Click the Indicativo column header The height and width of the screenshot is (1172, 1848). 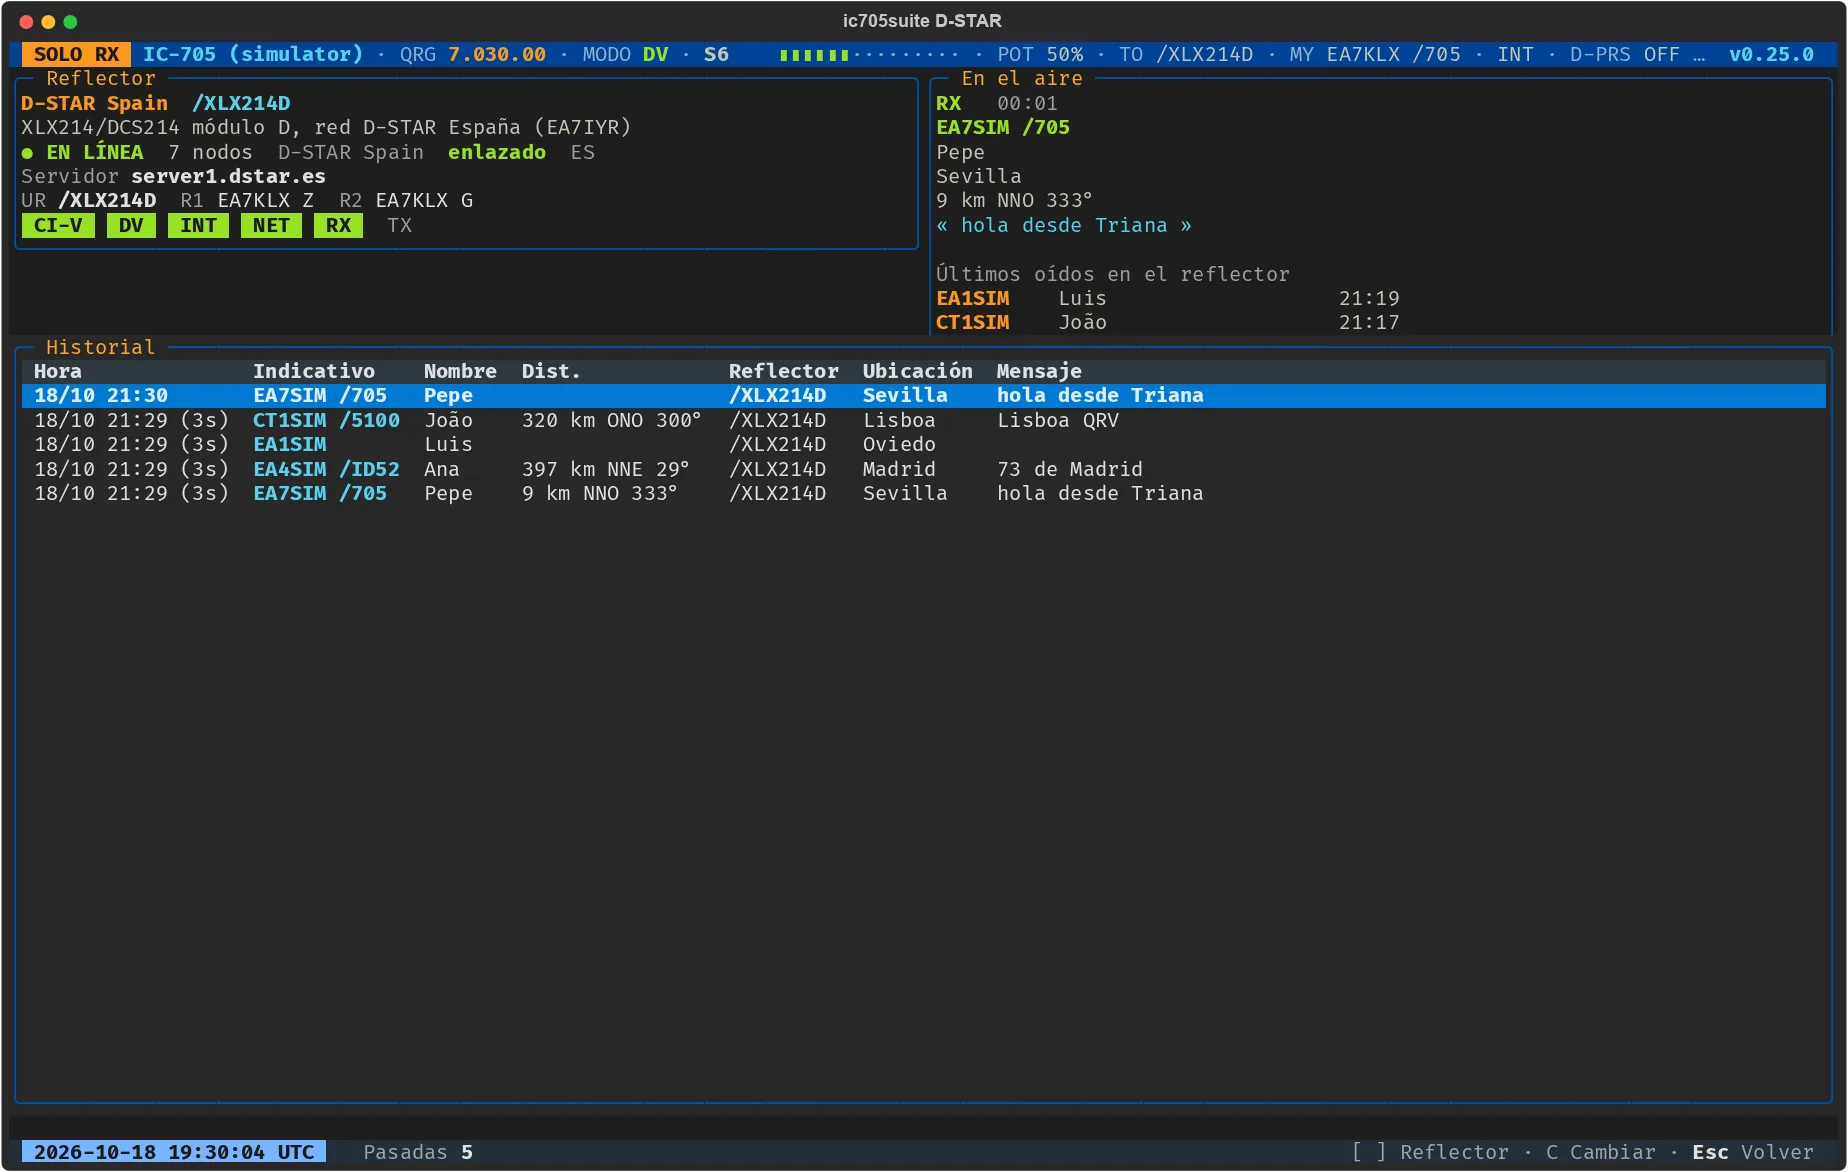pos(314,371)
